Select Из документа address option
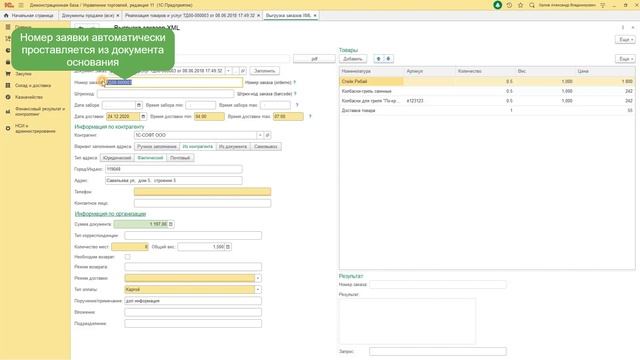The width and height of the screenshot is (640, 360). click(x=233, y=147)
